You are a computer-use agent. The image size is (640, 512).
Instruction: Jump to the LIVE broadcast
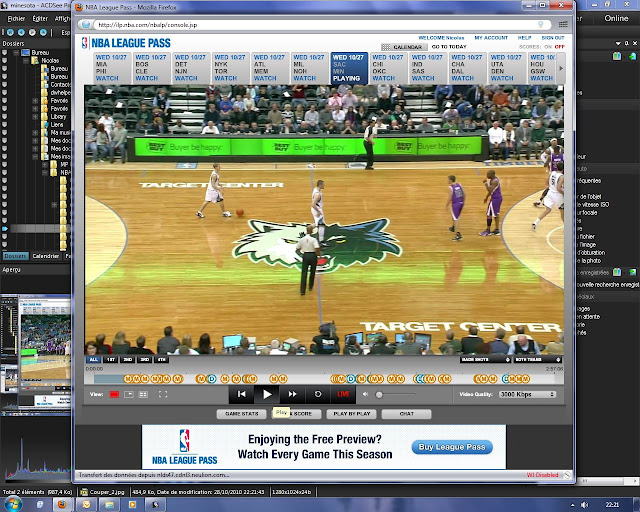[x=343, y=394]
